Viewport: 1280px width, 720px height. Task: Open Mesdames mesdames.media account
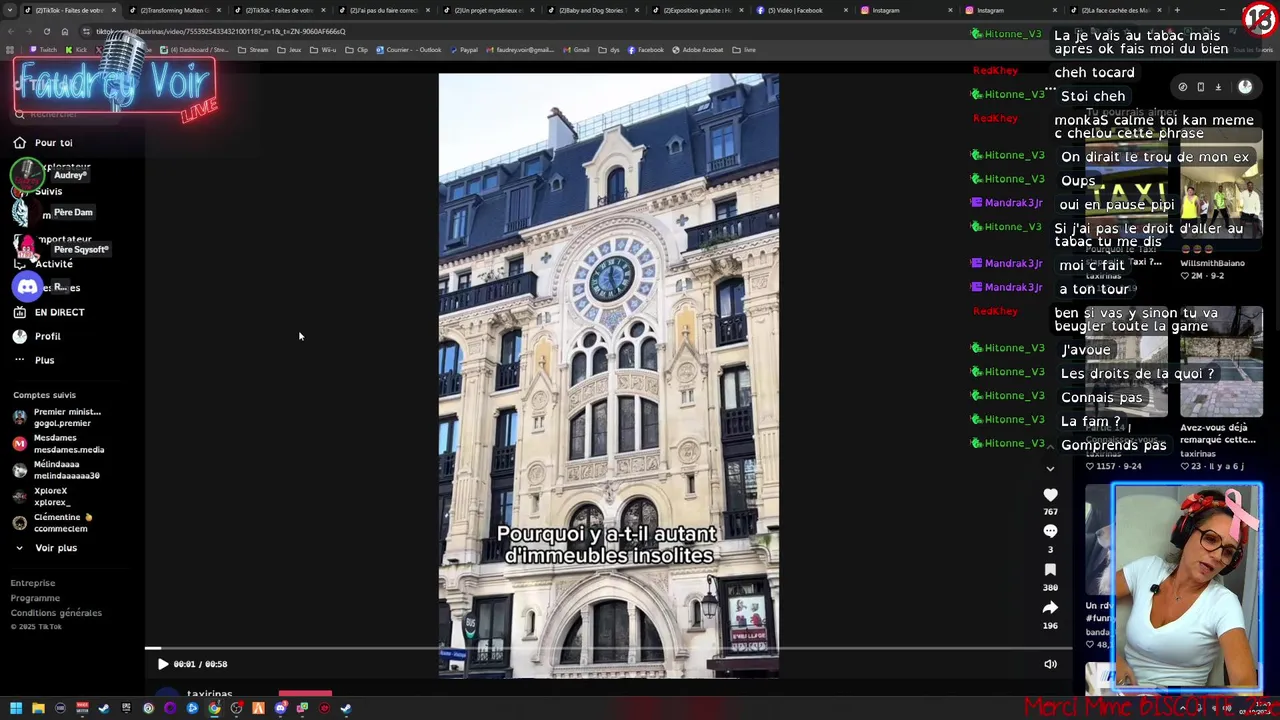(x=58, y=444)
